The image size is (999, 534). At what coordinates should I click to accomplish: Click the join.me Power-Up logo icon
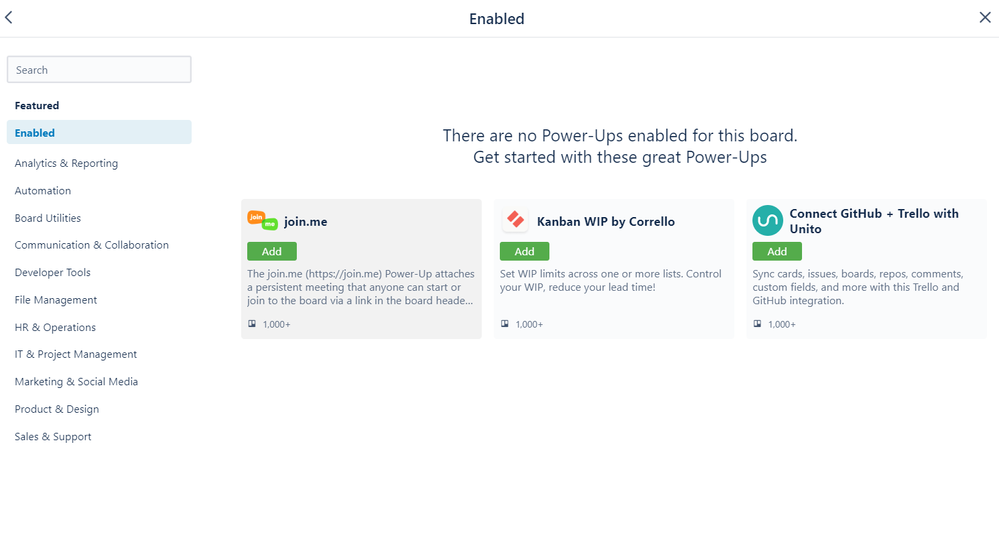pos(262,220)
